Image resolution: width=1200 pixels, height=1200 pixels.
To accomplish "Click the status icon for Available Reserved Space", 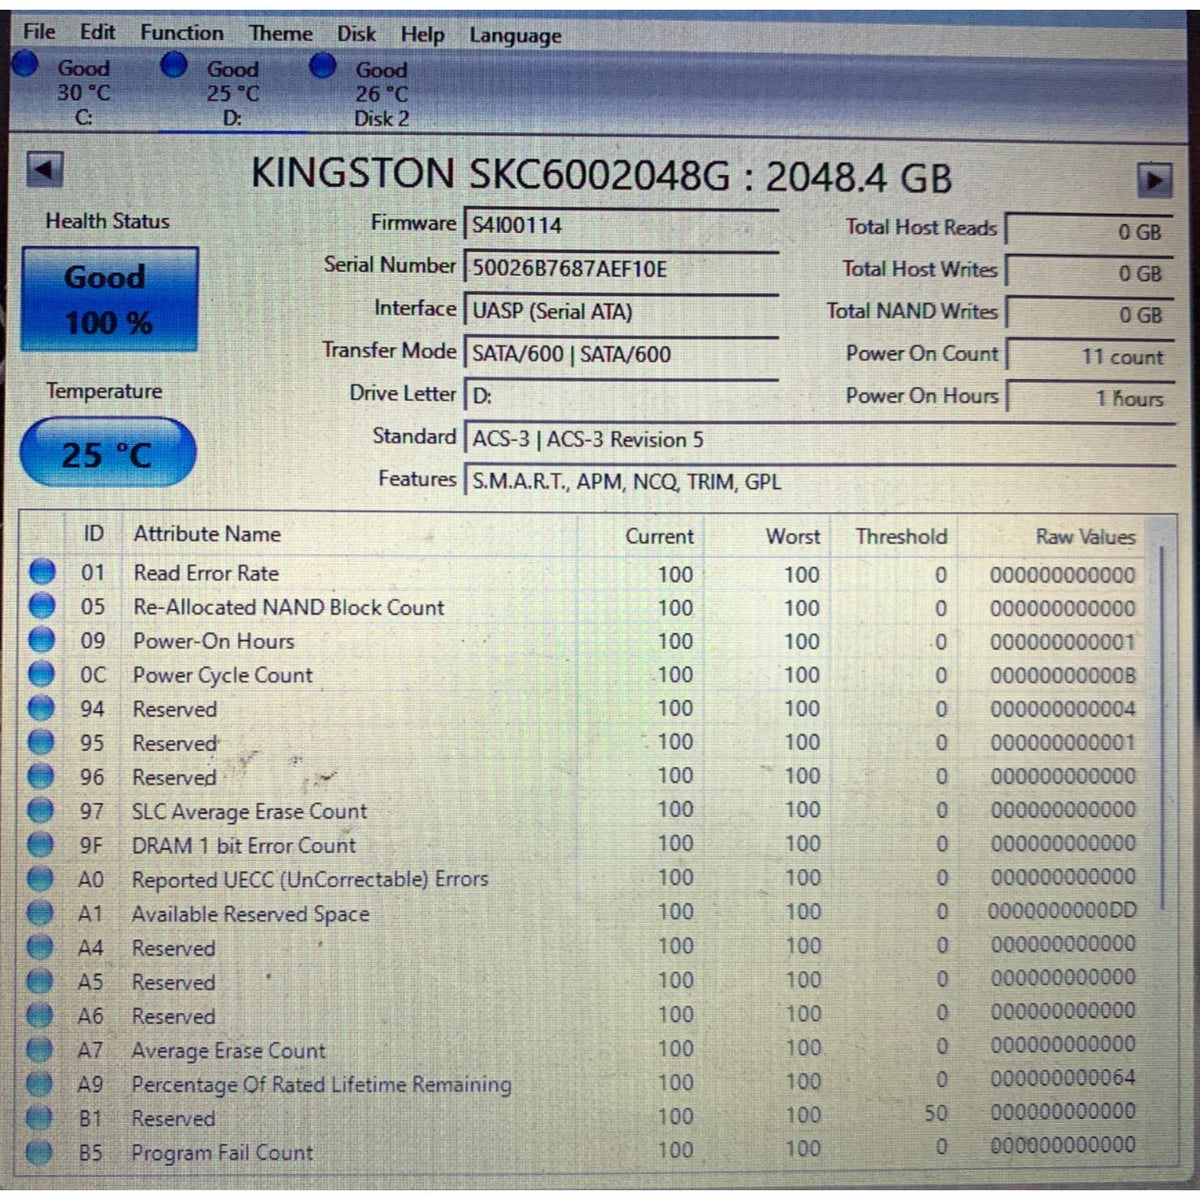I will coord(40,913).
